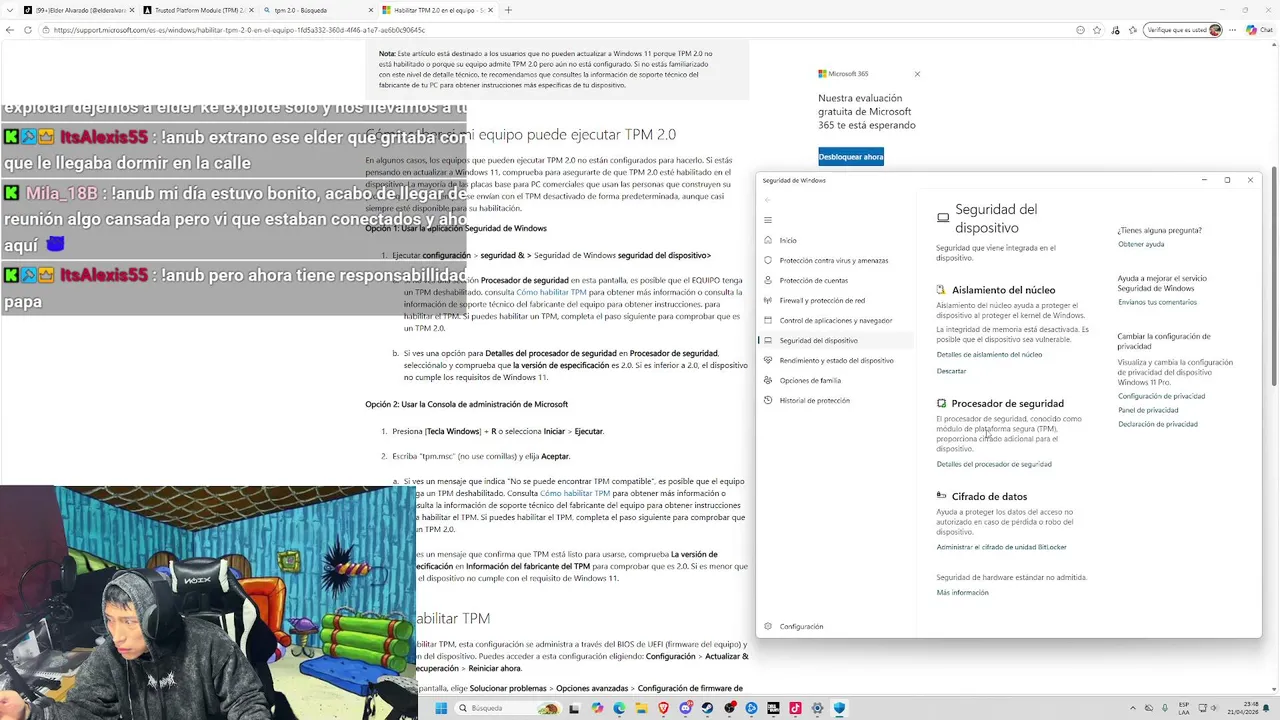Click the back arrow in Seguridad de Windows
The height and width of the screenshot is (720, 1280).
coord(768,200)
